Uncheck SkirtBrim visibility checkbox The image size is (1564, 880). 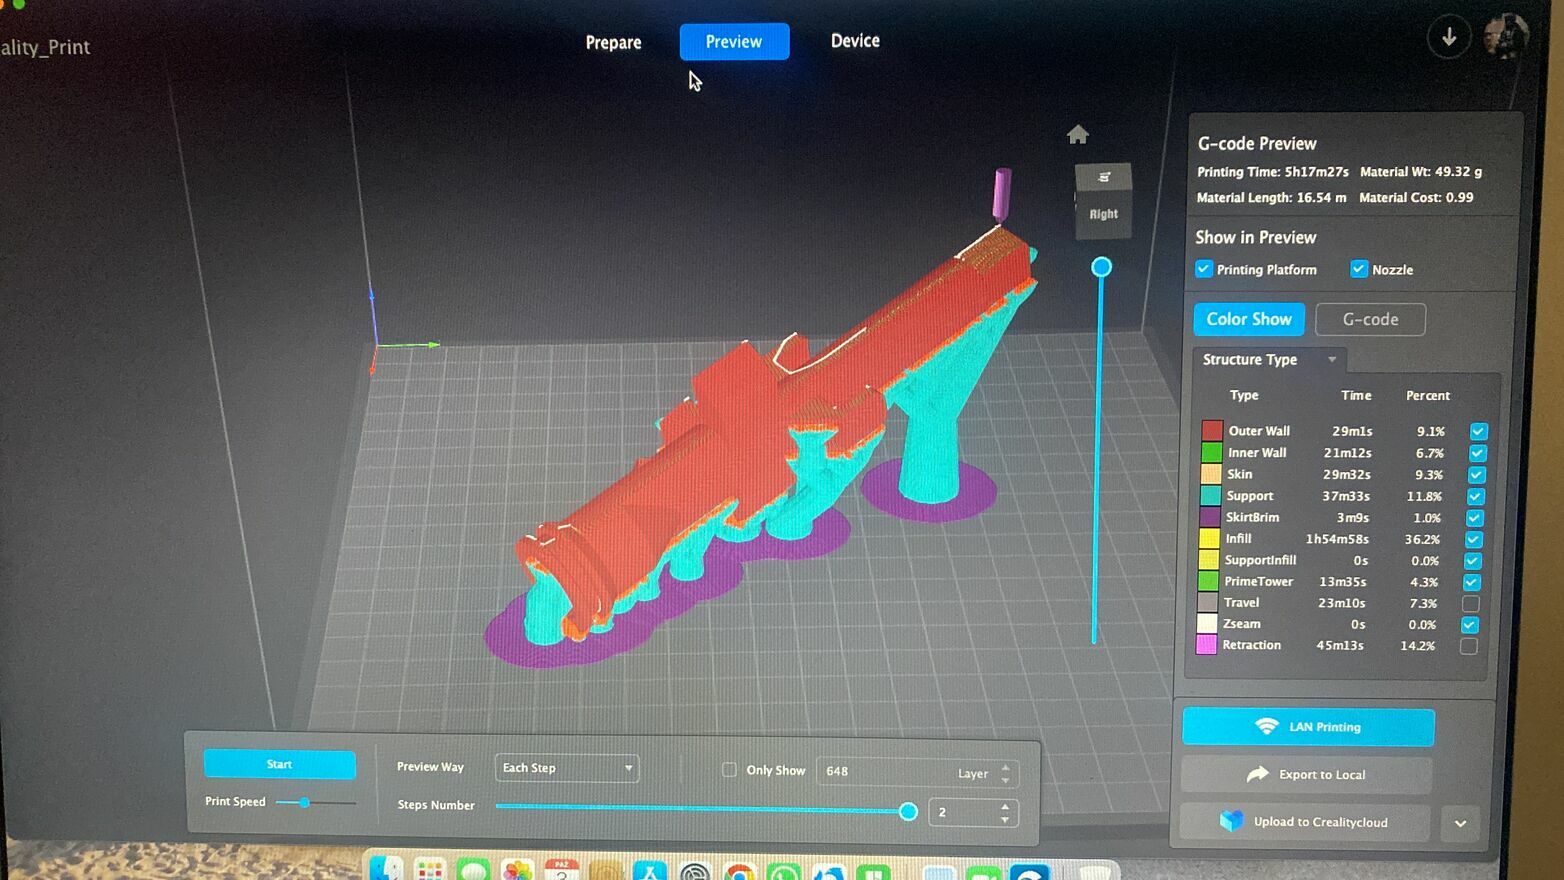1474,518
